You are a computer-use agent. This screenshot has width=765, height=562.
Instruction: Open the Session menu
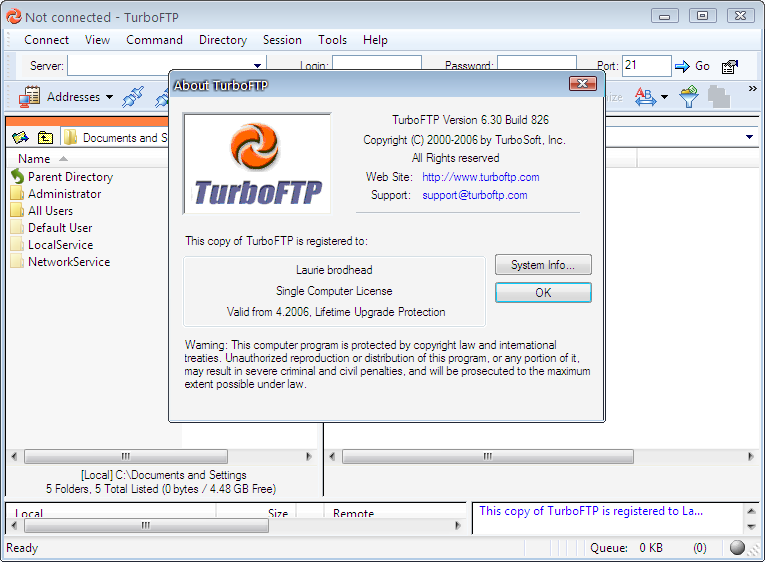click(282, 40)
